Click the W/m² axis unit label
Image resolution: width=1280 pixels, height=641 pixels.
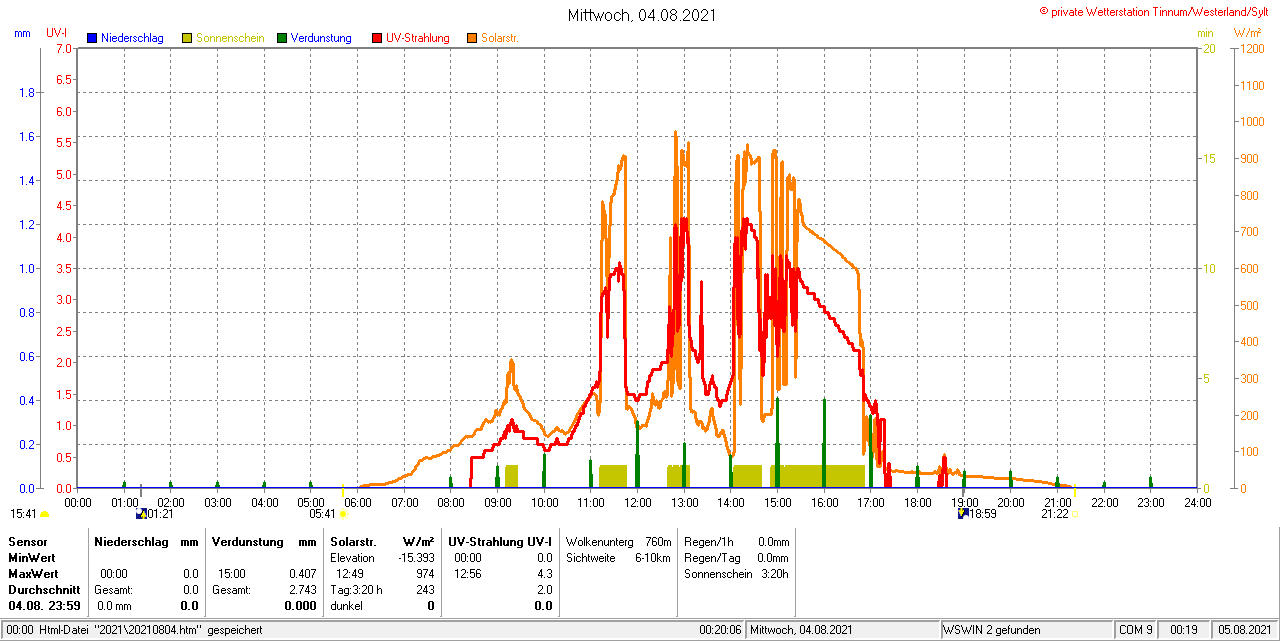pos(1247,33)
